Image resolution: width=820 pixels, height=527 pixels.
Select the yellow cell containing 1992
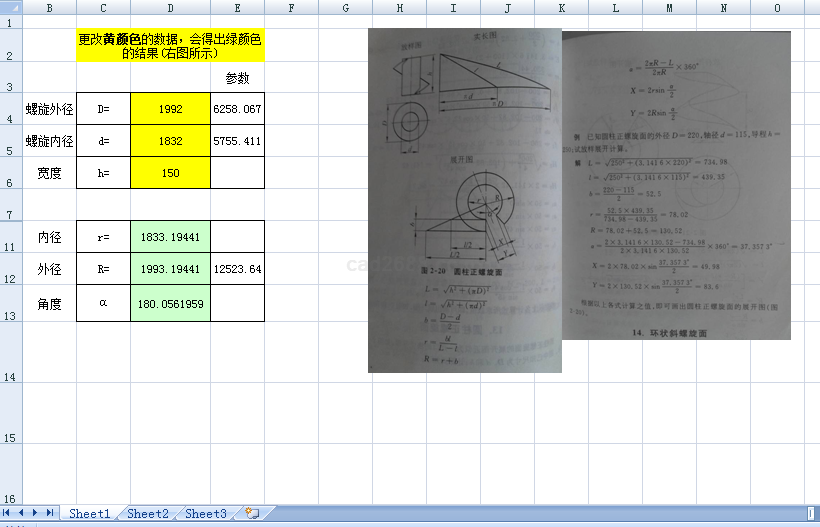pos(170,110)
